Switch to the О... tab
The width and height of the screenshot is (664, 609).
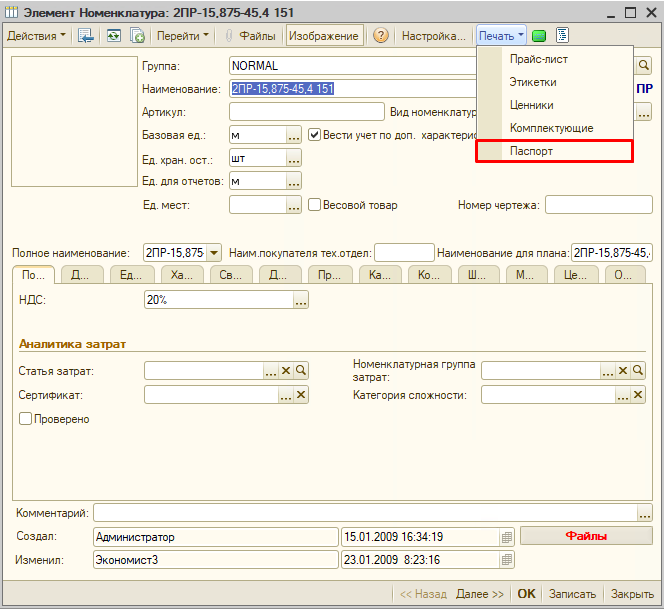pos(624,275)
